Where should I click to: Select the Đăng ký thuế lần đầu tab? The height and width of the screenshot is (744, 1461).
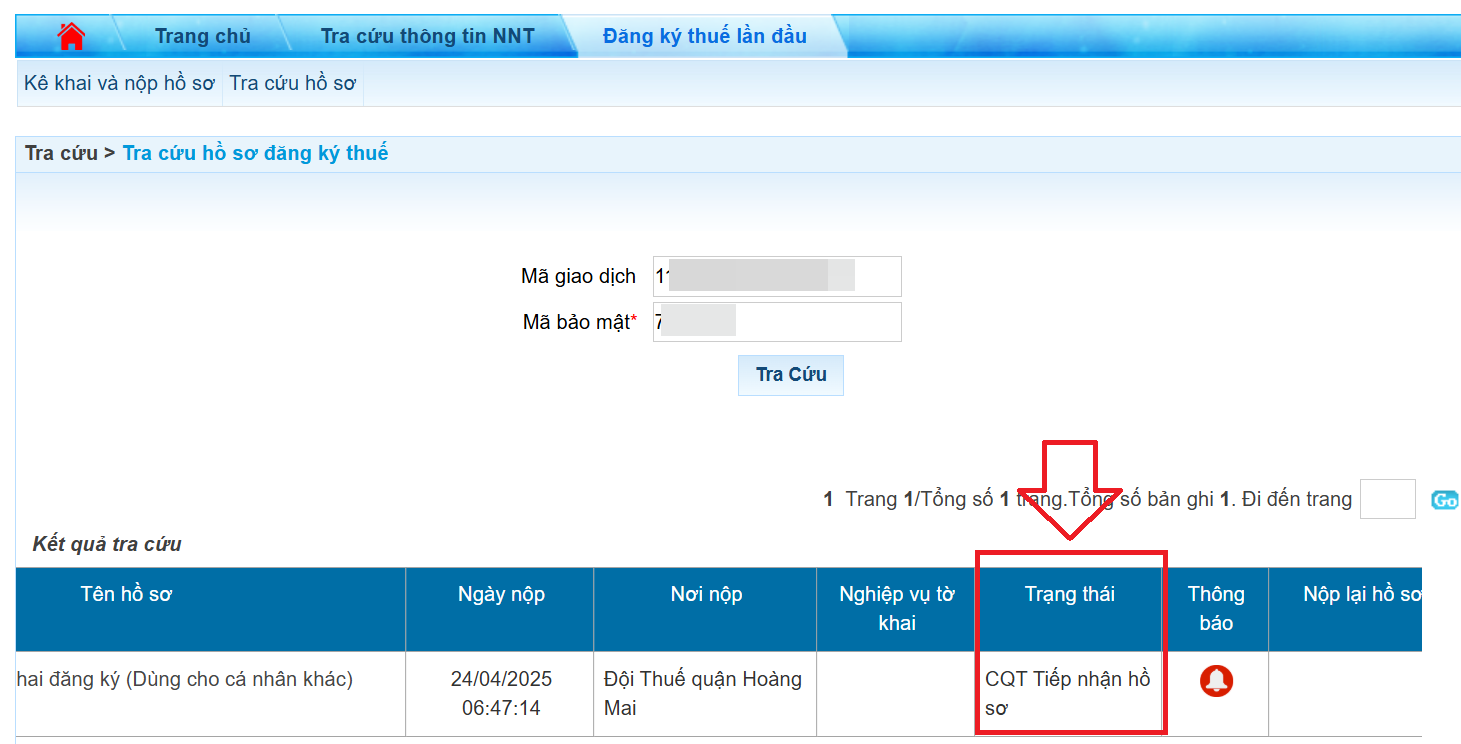point(704,36)
